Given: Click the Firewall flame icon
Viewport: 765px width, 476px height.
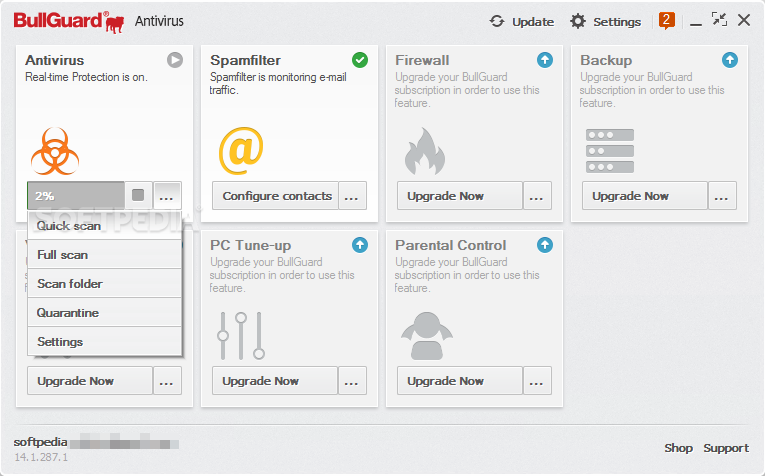Looking at the screenshot, I should (x=424, y=151).
